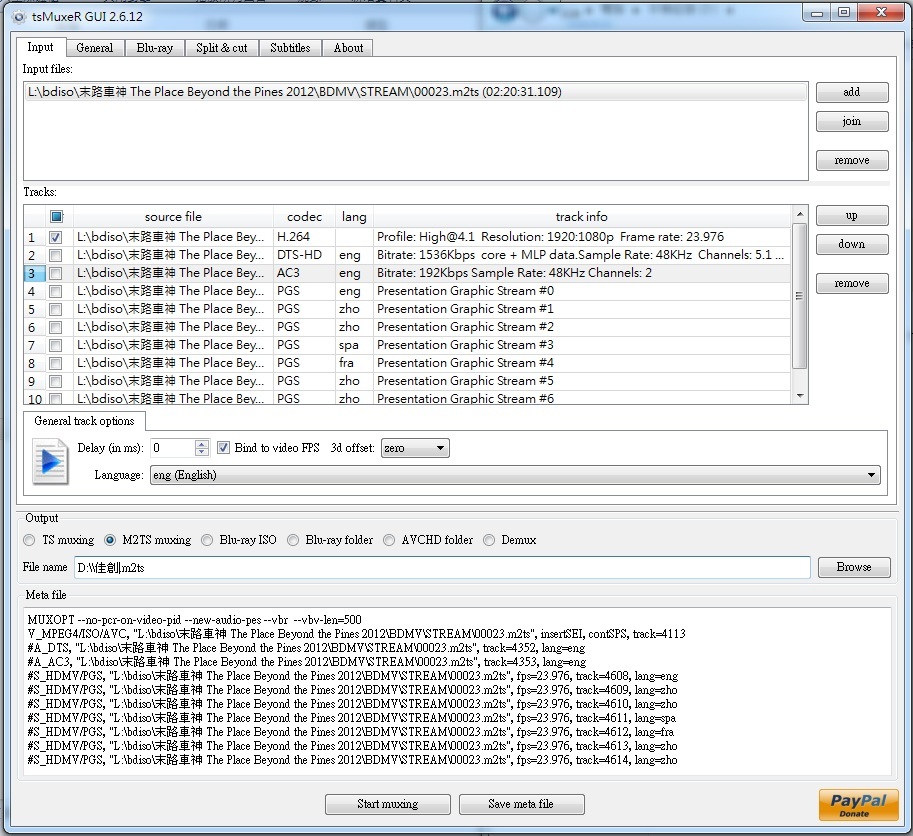Check the spa PGS subtitle track box
This screenshot has width=913, height=836.
pos(55,345)
